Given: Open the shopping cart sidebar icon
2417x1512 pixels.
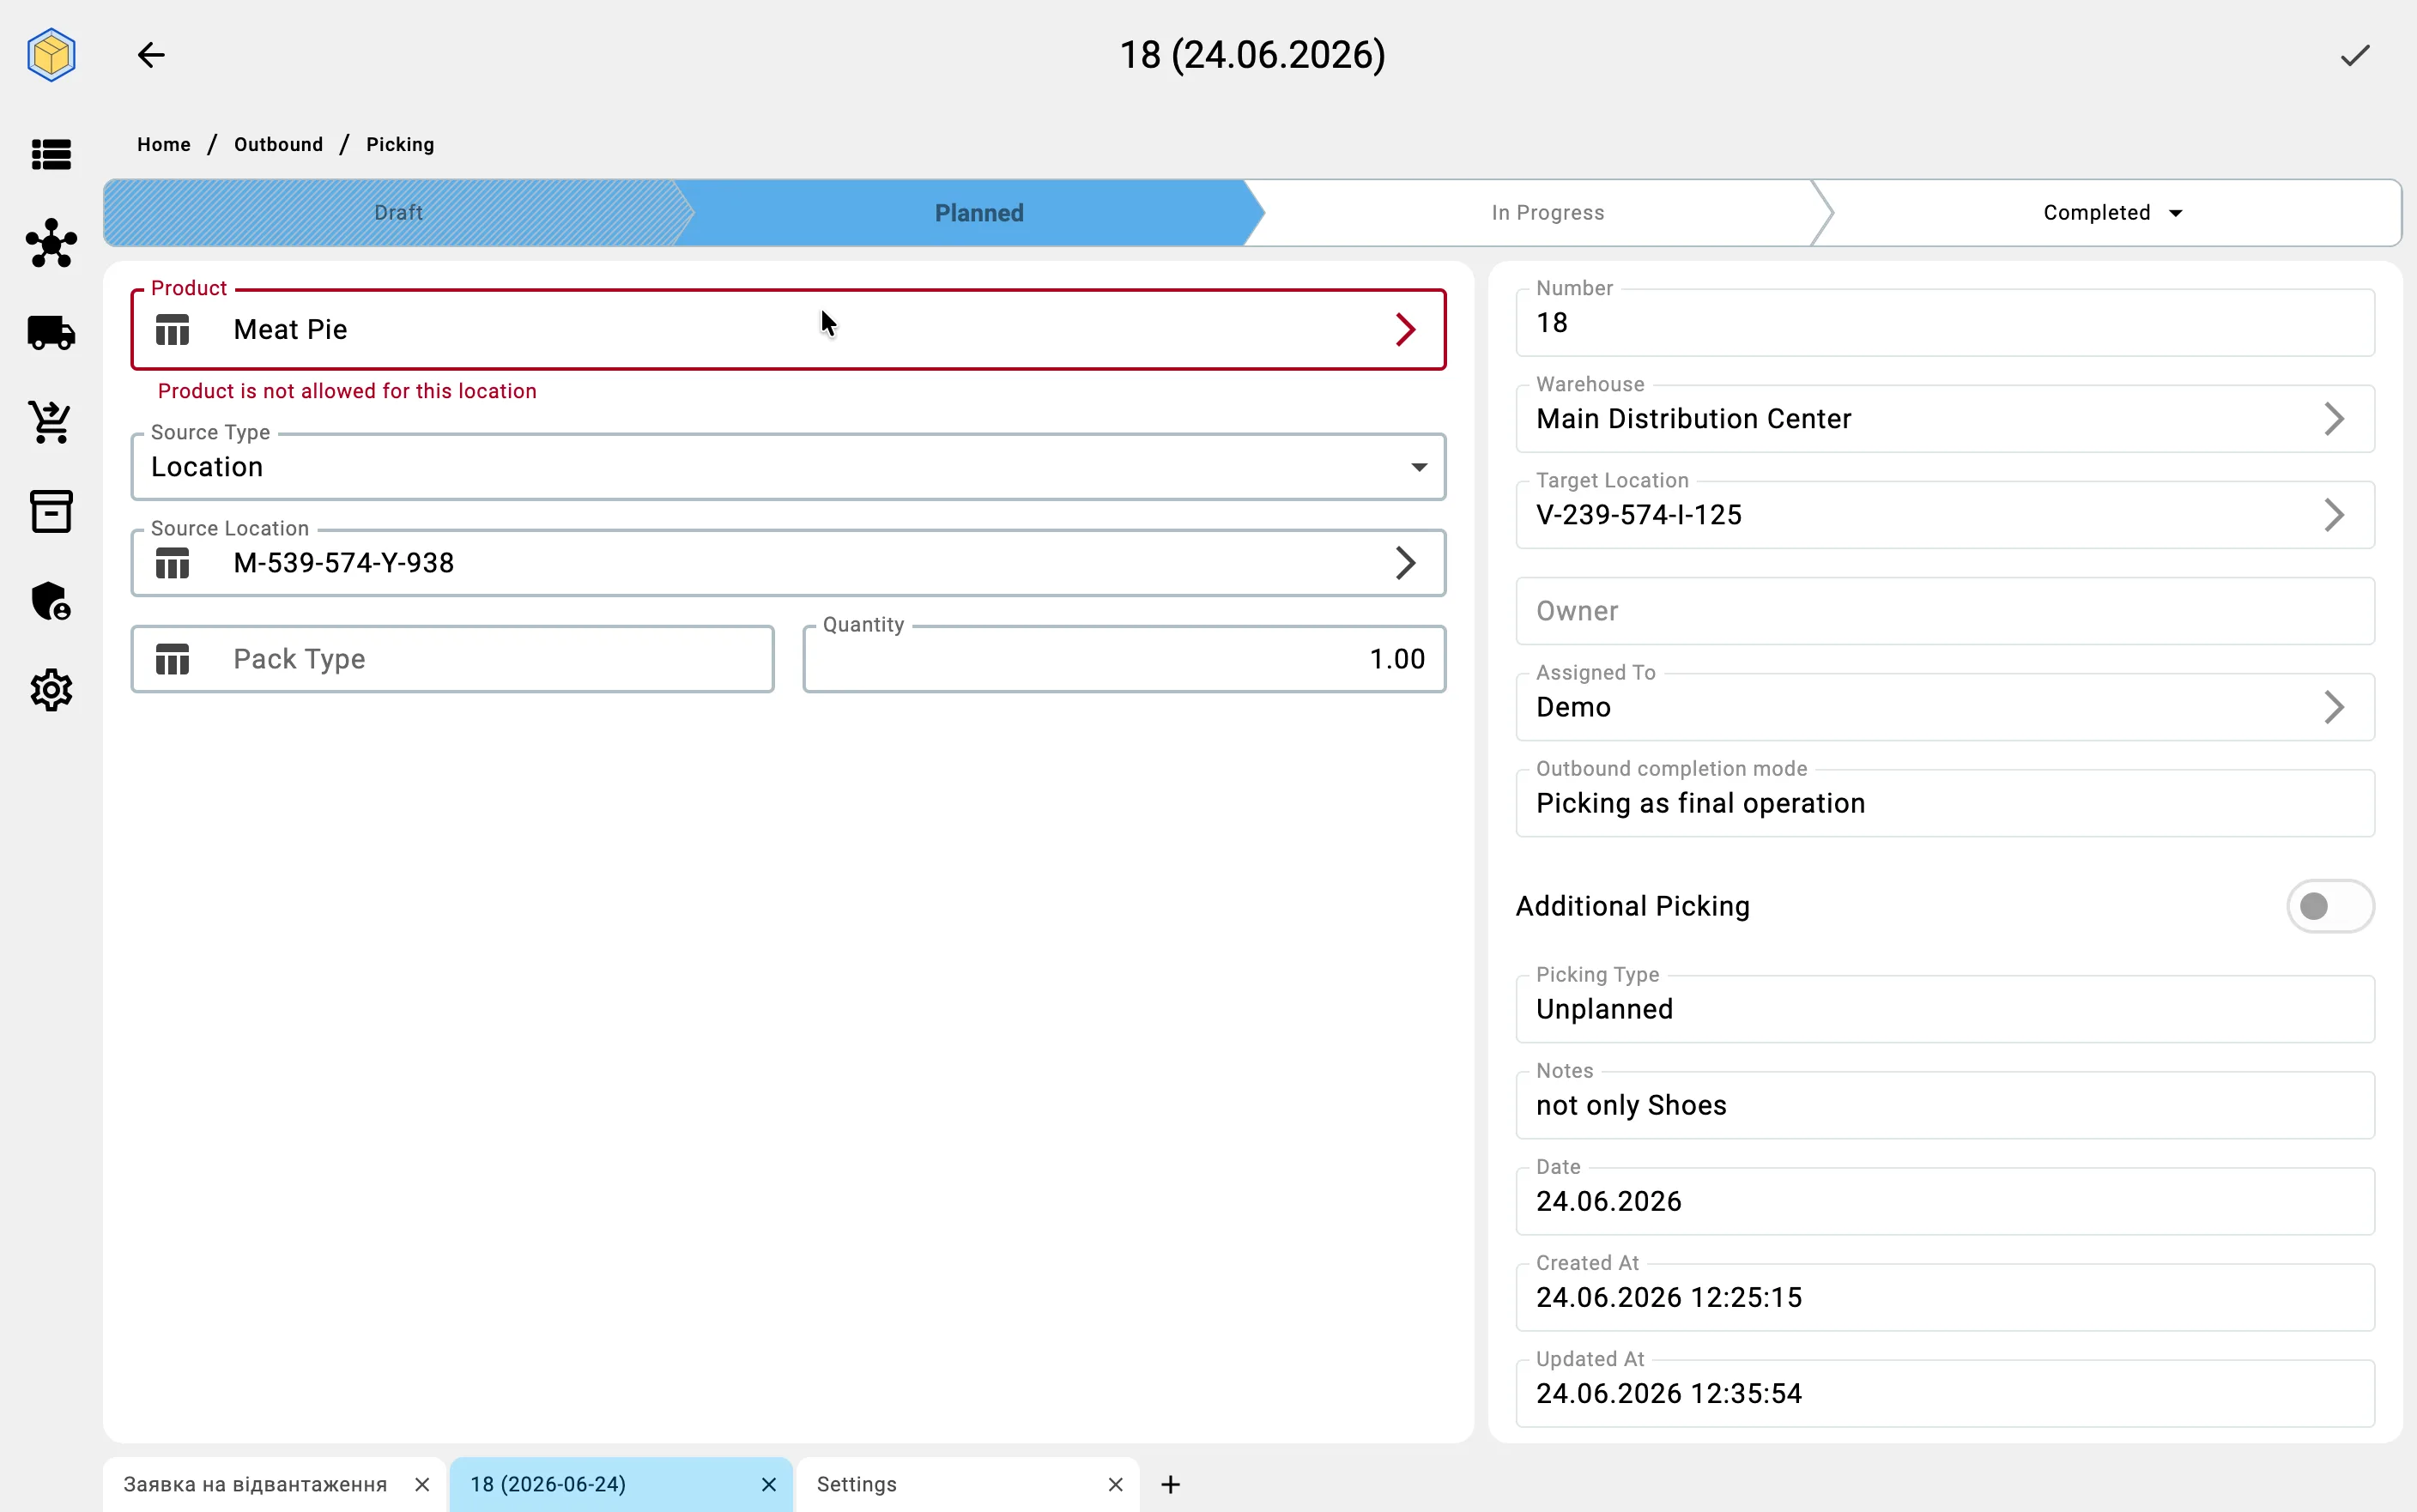Looking at the screenshot, I should pos(51,422).
